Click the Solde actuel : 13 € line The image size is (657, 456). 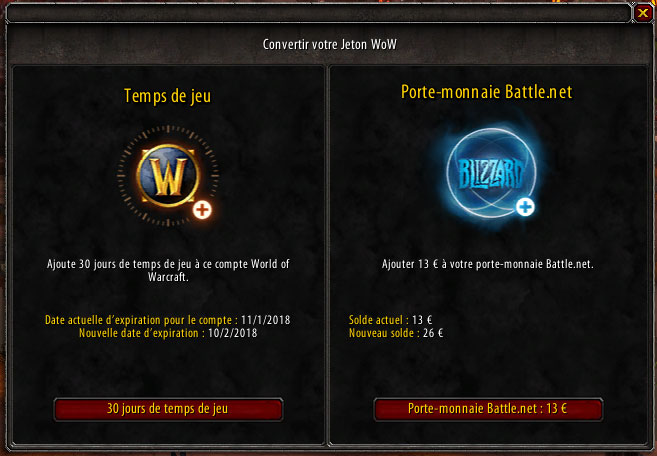tap(391, 320)
